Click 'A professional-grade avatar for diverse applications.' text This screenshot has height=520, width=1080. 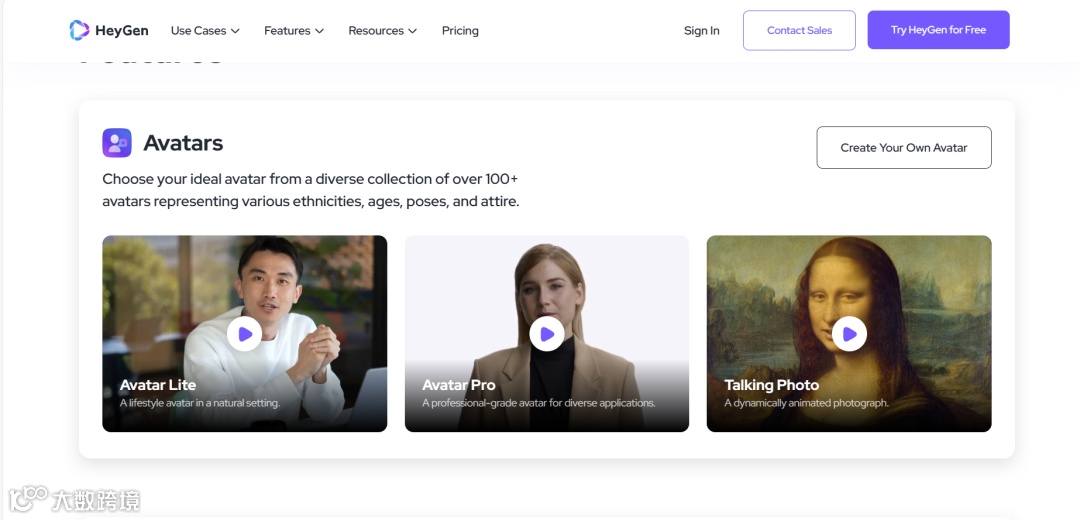(539, 403)
